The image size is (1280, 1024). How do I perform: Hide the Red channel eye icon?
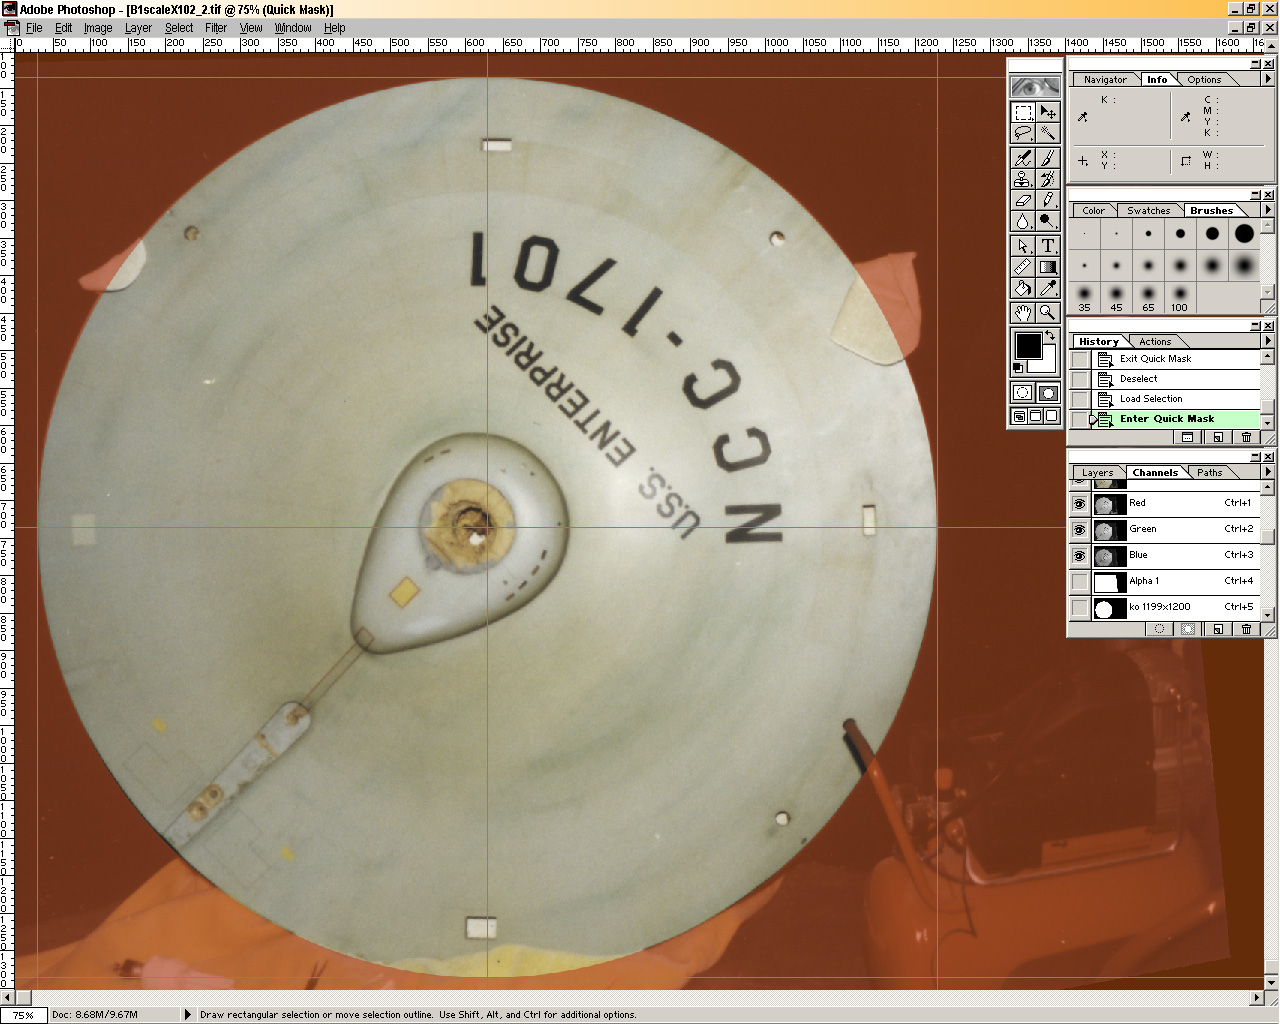point(1079,504)
